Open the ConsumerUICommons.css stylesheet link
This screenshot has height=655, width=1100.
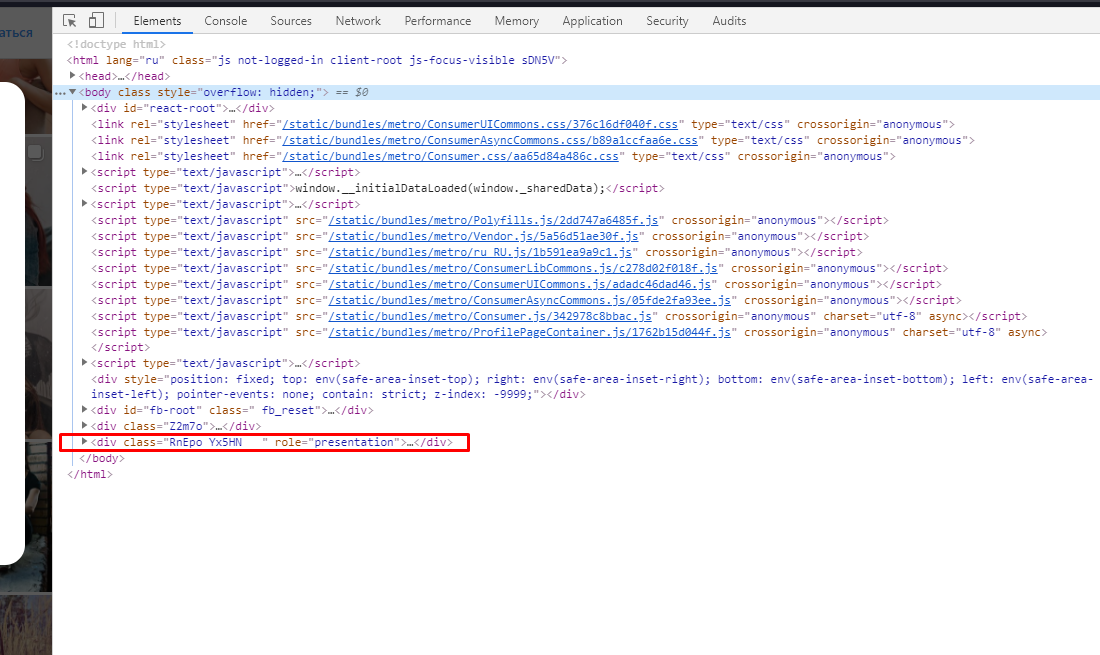tap(480, 124)
